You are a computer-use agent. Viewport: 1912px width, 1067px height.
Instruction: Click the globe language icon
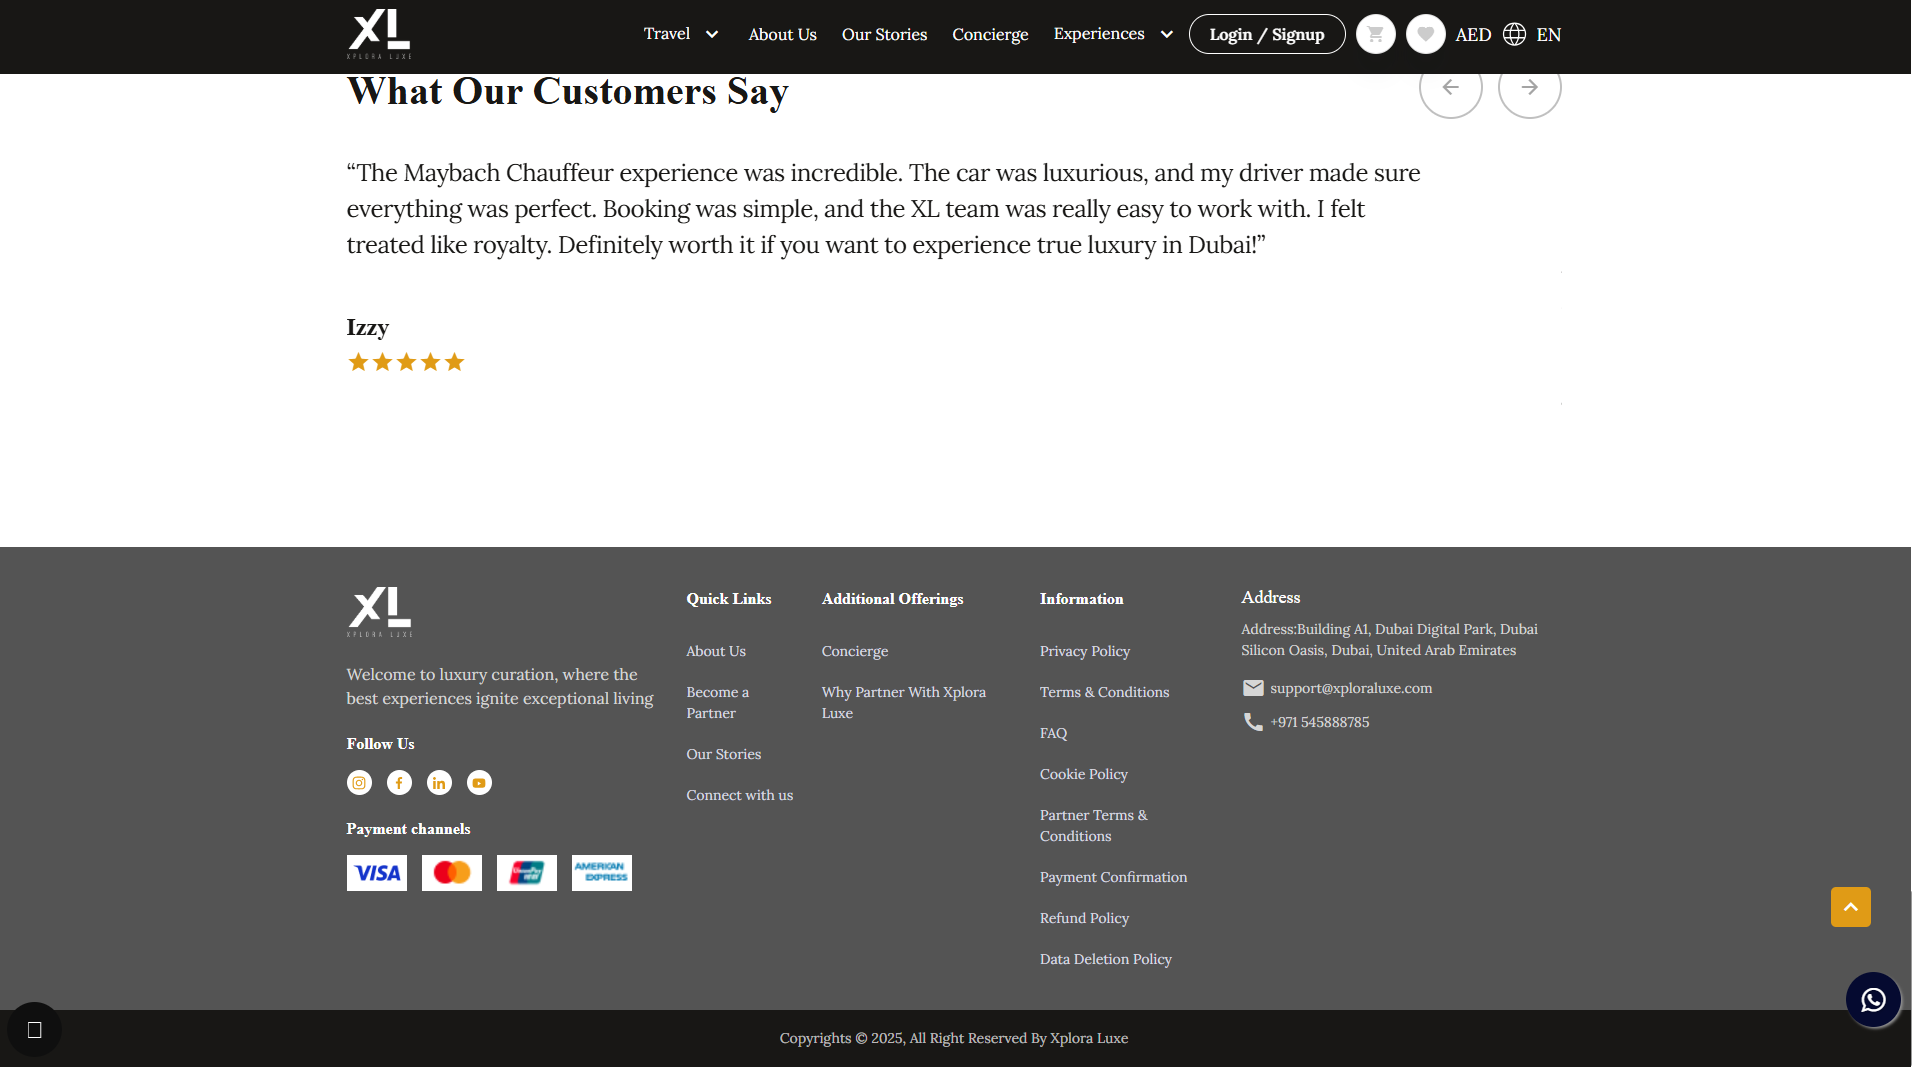(1514, 34)
